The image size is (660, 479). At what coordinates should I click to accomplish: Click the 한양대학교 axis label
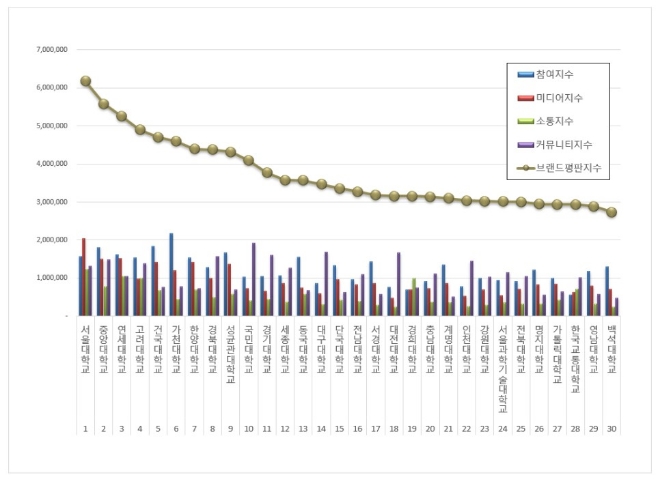pos(194,349)
